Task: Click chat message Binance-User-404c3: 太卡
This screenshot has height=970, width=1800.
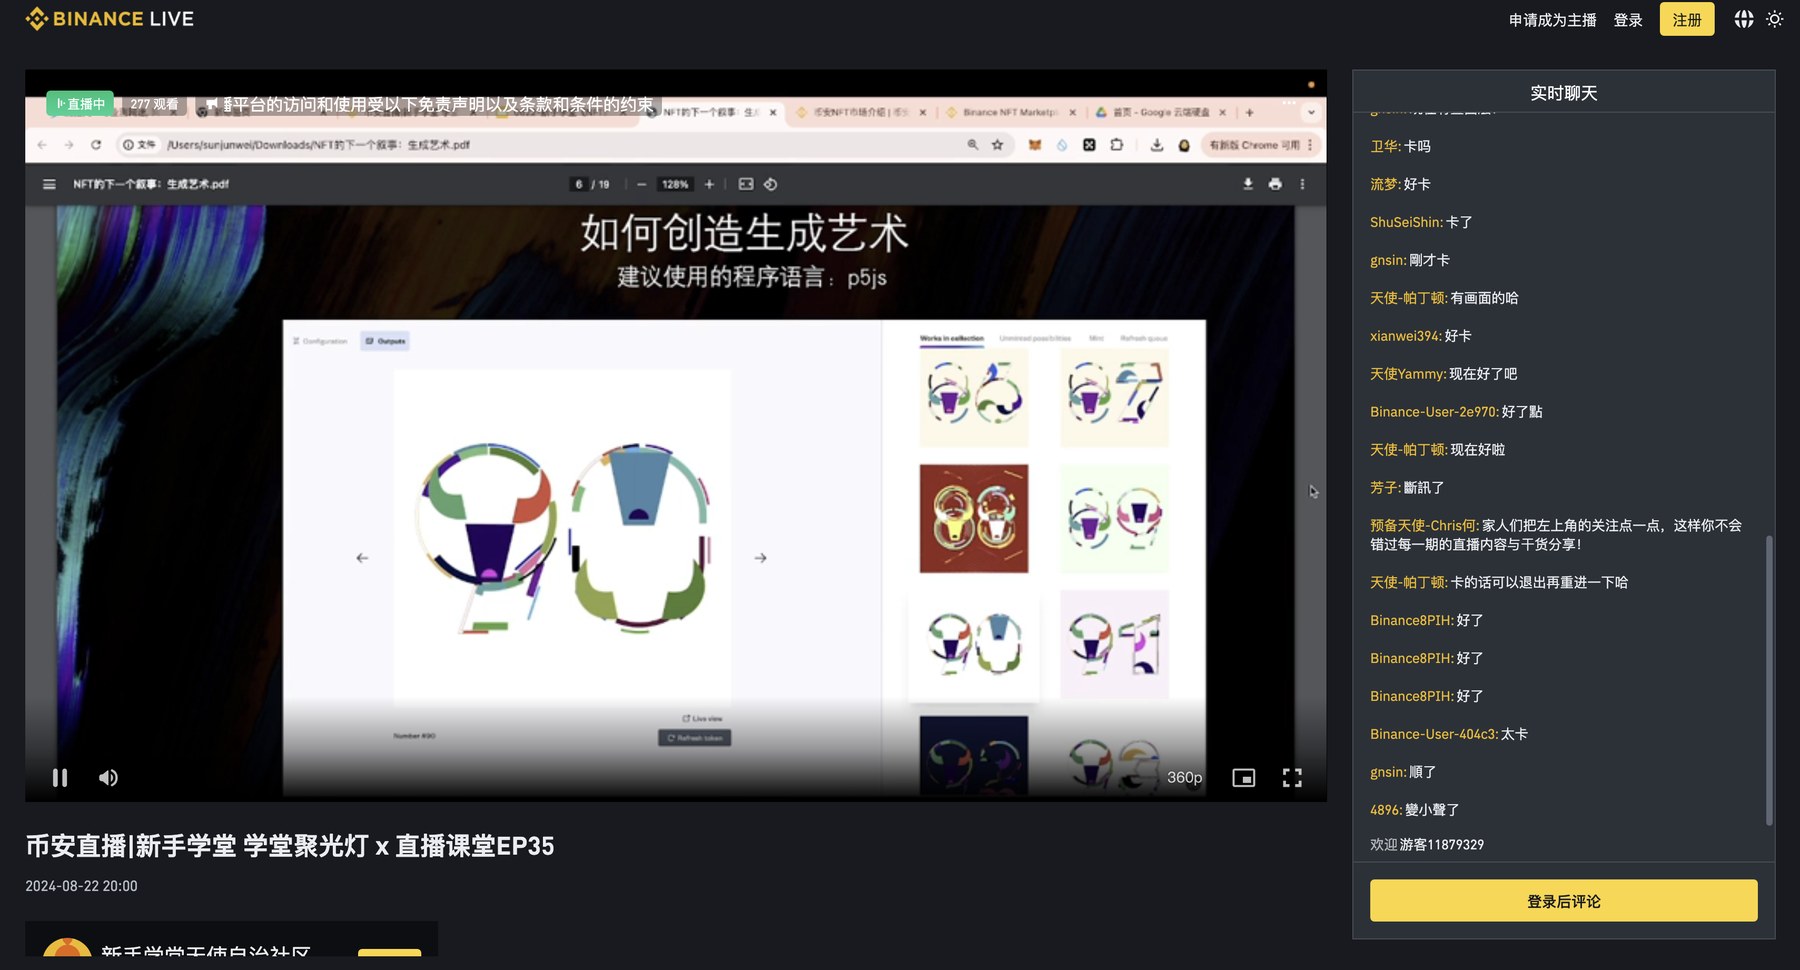Action: (x=1449, y=734)
